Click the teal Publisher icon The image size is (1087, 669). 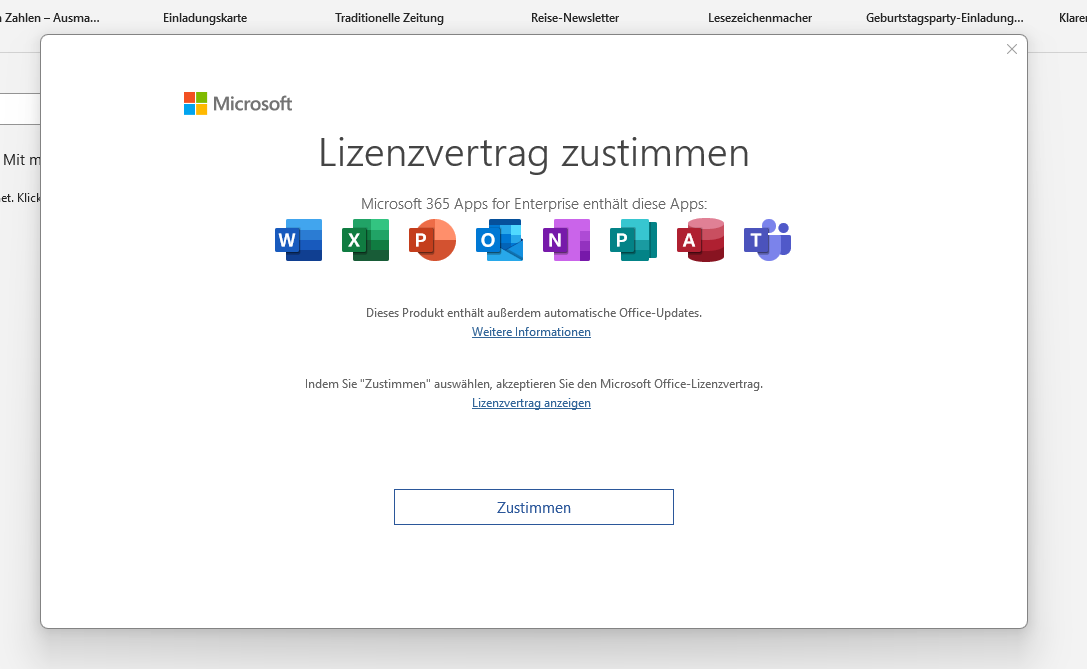(x=633, y=240)
